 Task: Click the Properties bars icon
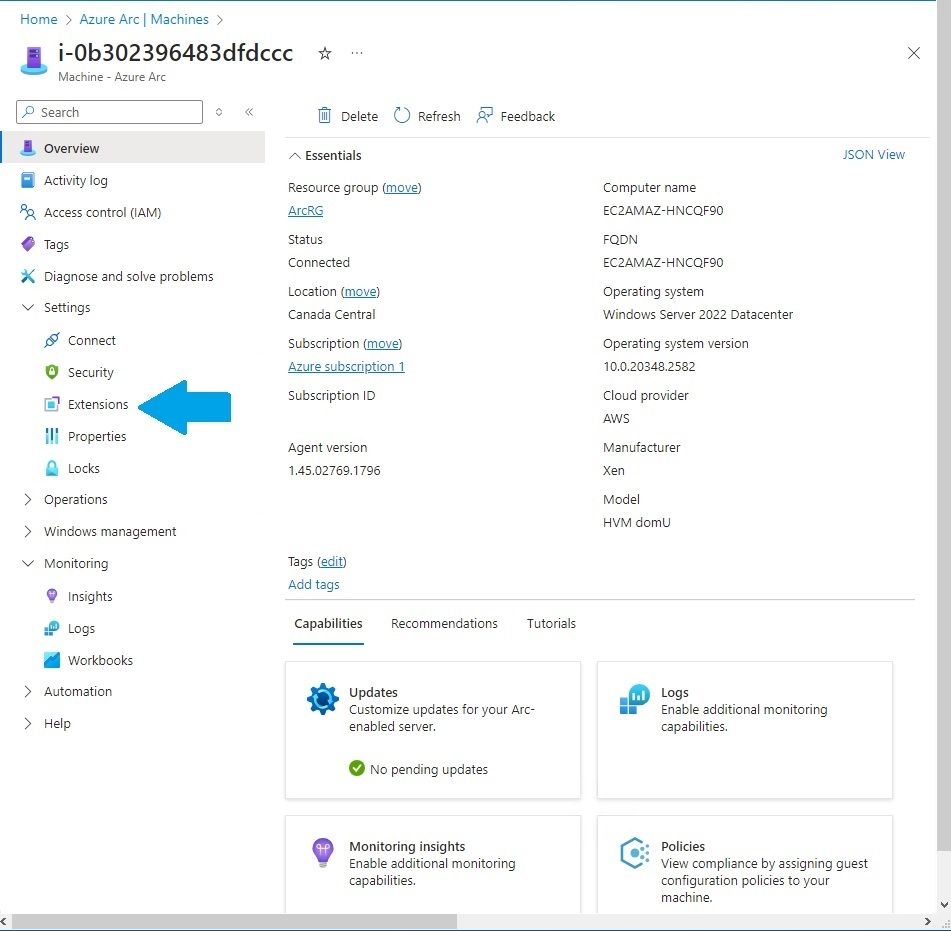click(52, 436)
